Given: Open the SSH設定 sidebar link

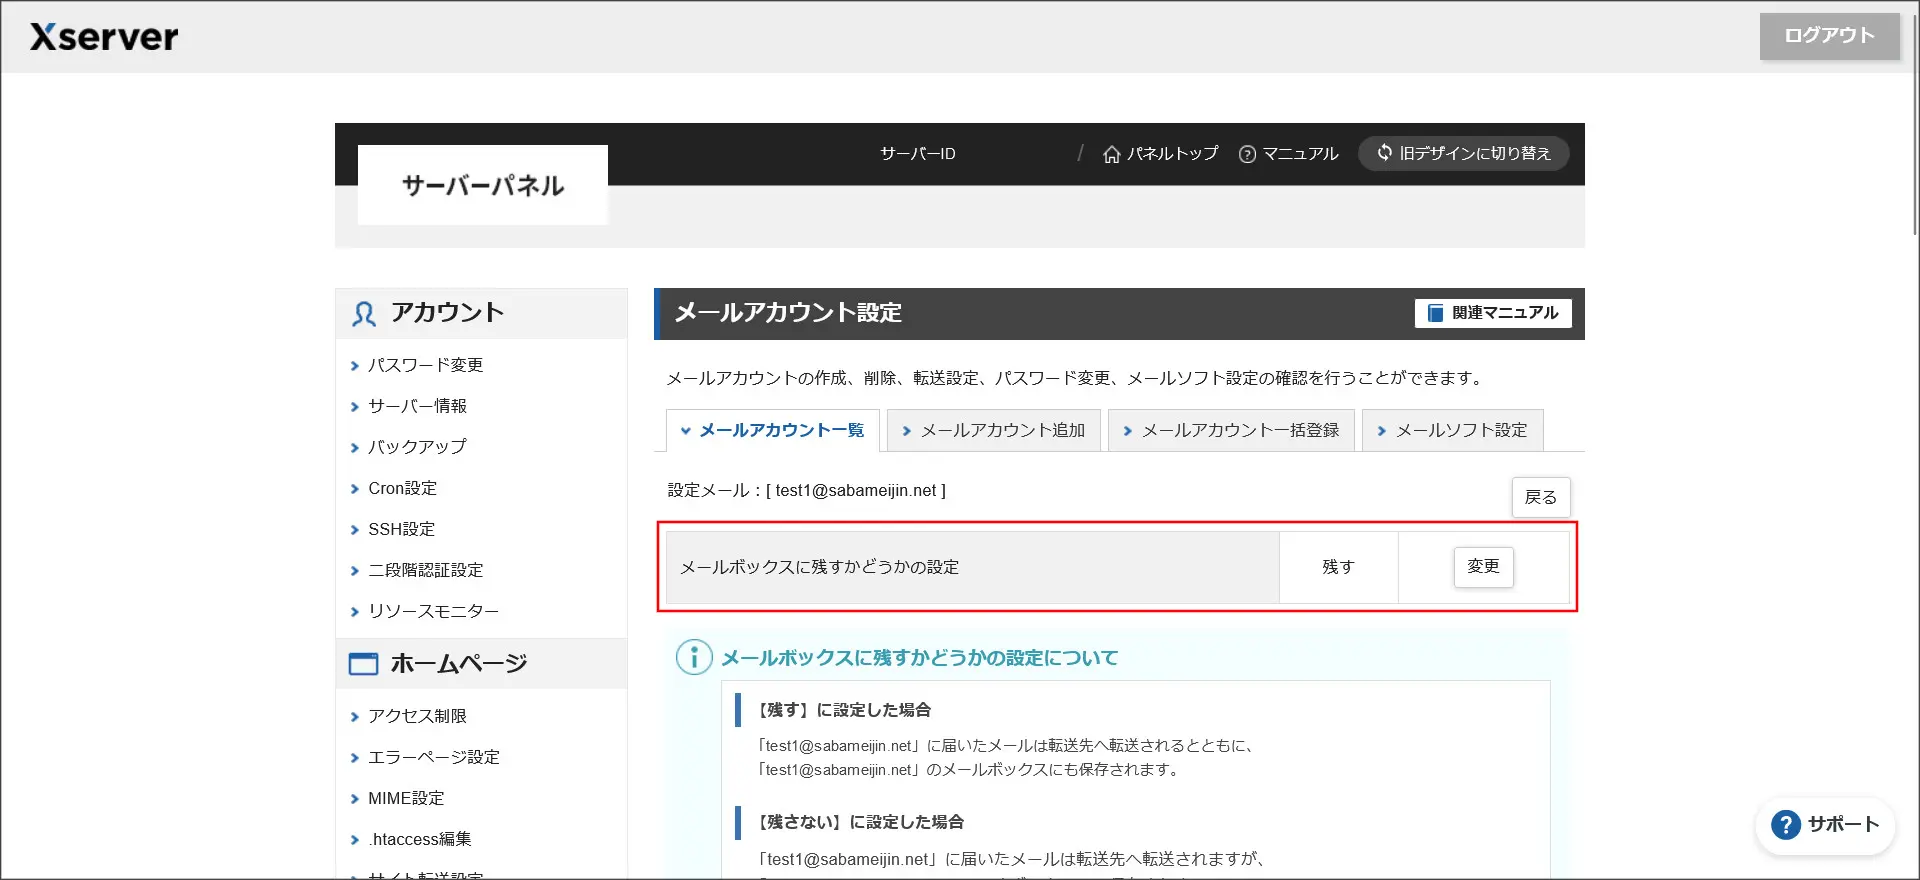Looking at the screenshot, I should (401, 529).
